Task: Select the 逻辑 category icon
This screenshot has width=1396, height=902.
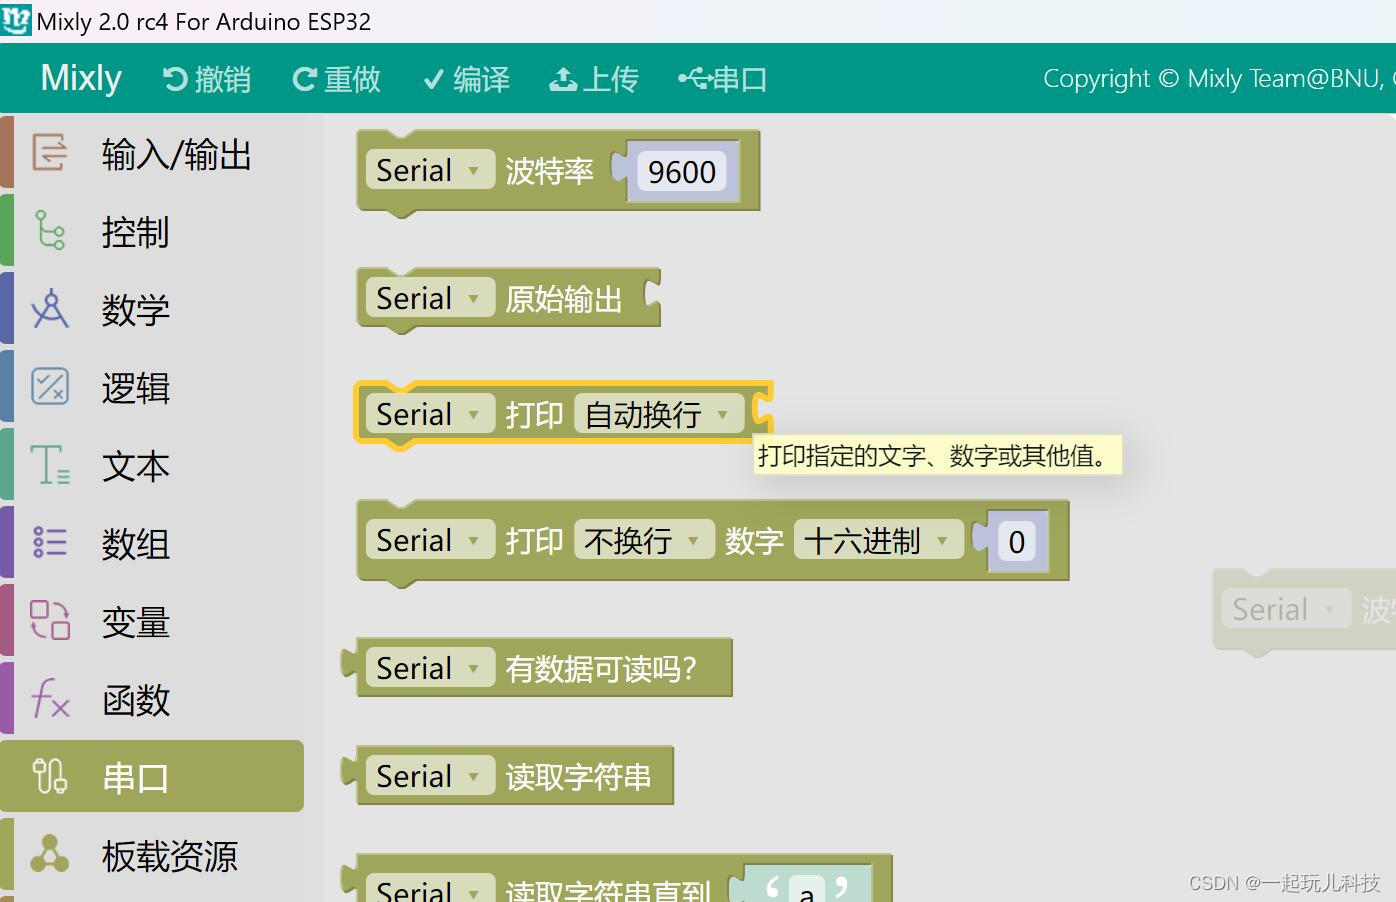Action: pyautogui.click(x=49, y=387)
